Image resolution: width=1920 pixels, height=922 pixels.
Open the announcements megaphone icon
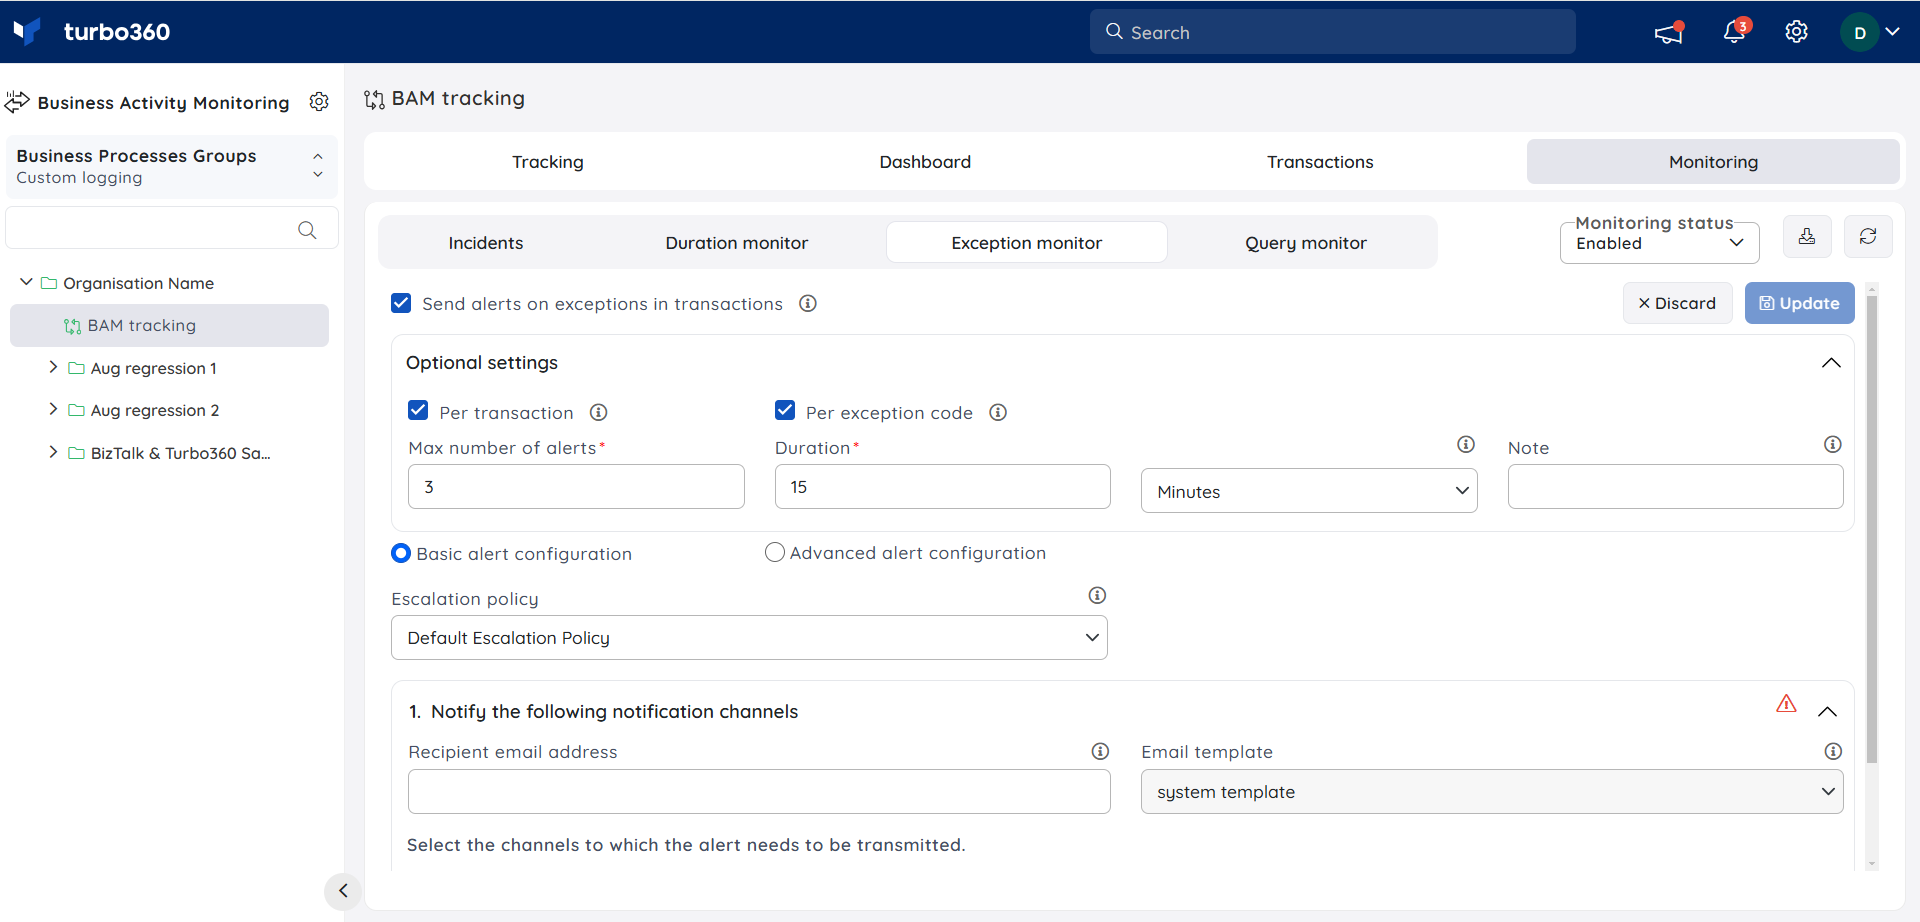coord(1669,33)
